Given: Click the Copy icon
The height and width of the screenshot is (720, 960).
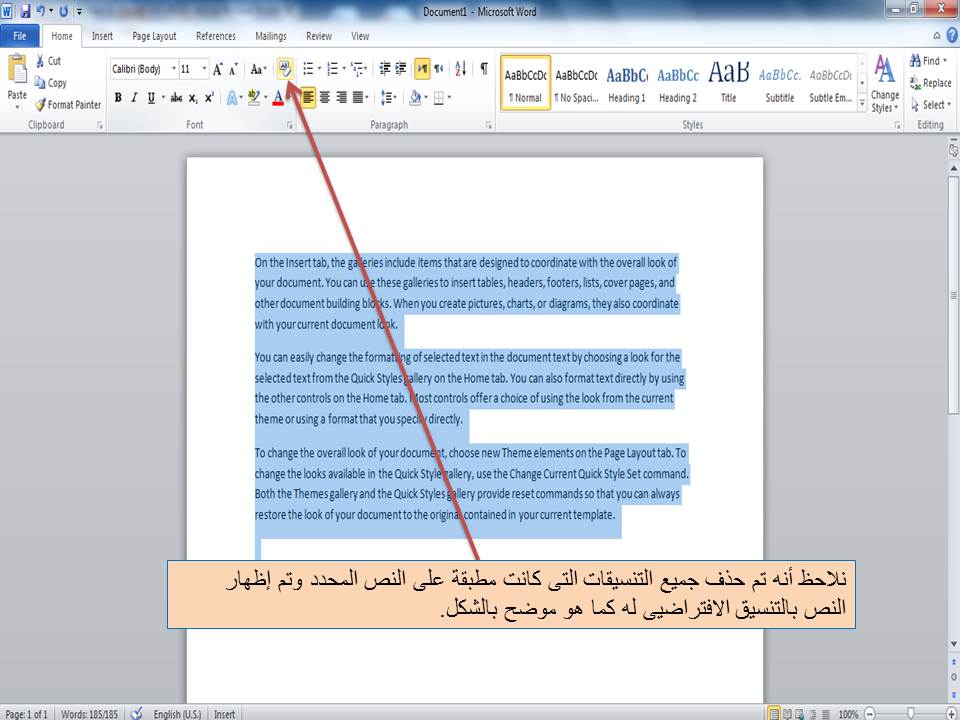Looking at the screenshot, I should pyautogui.click(x=40, y=83).
